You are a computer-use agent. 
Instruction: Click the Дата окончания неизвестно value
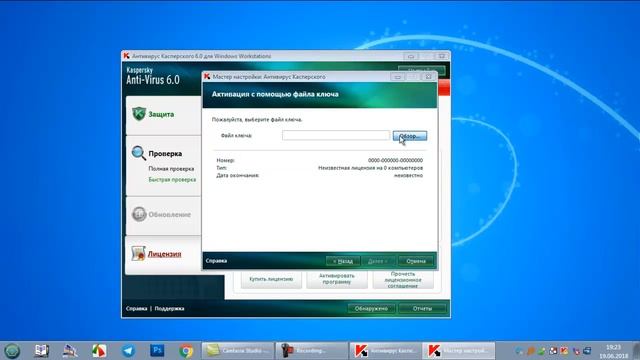click(408, 176)
